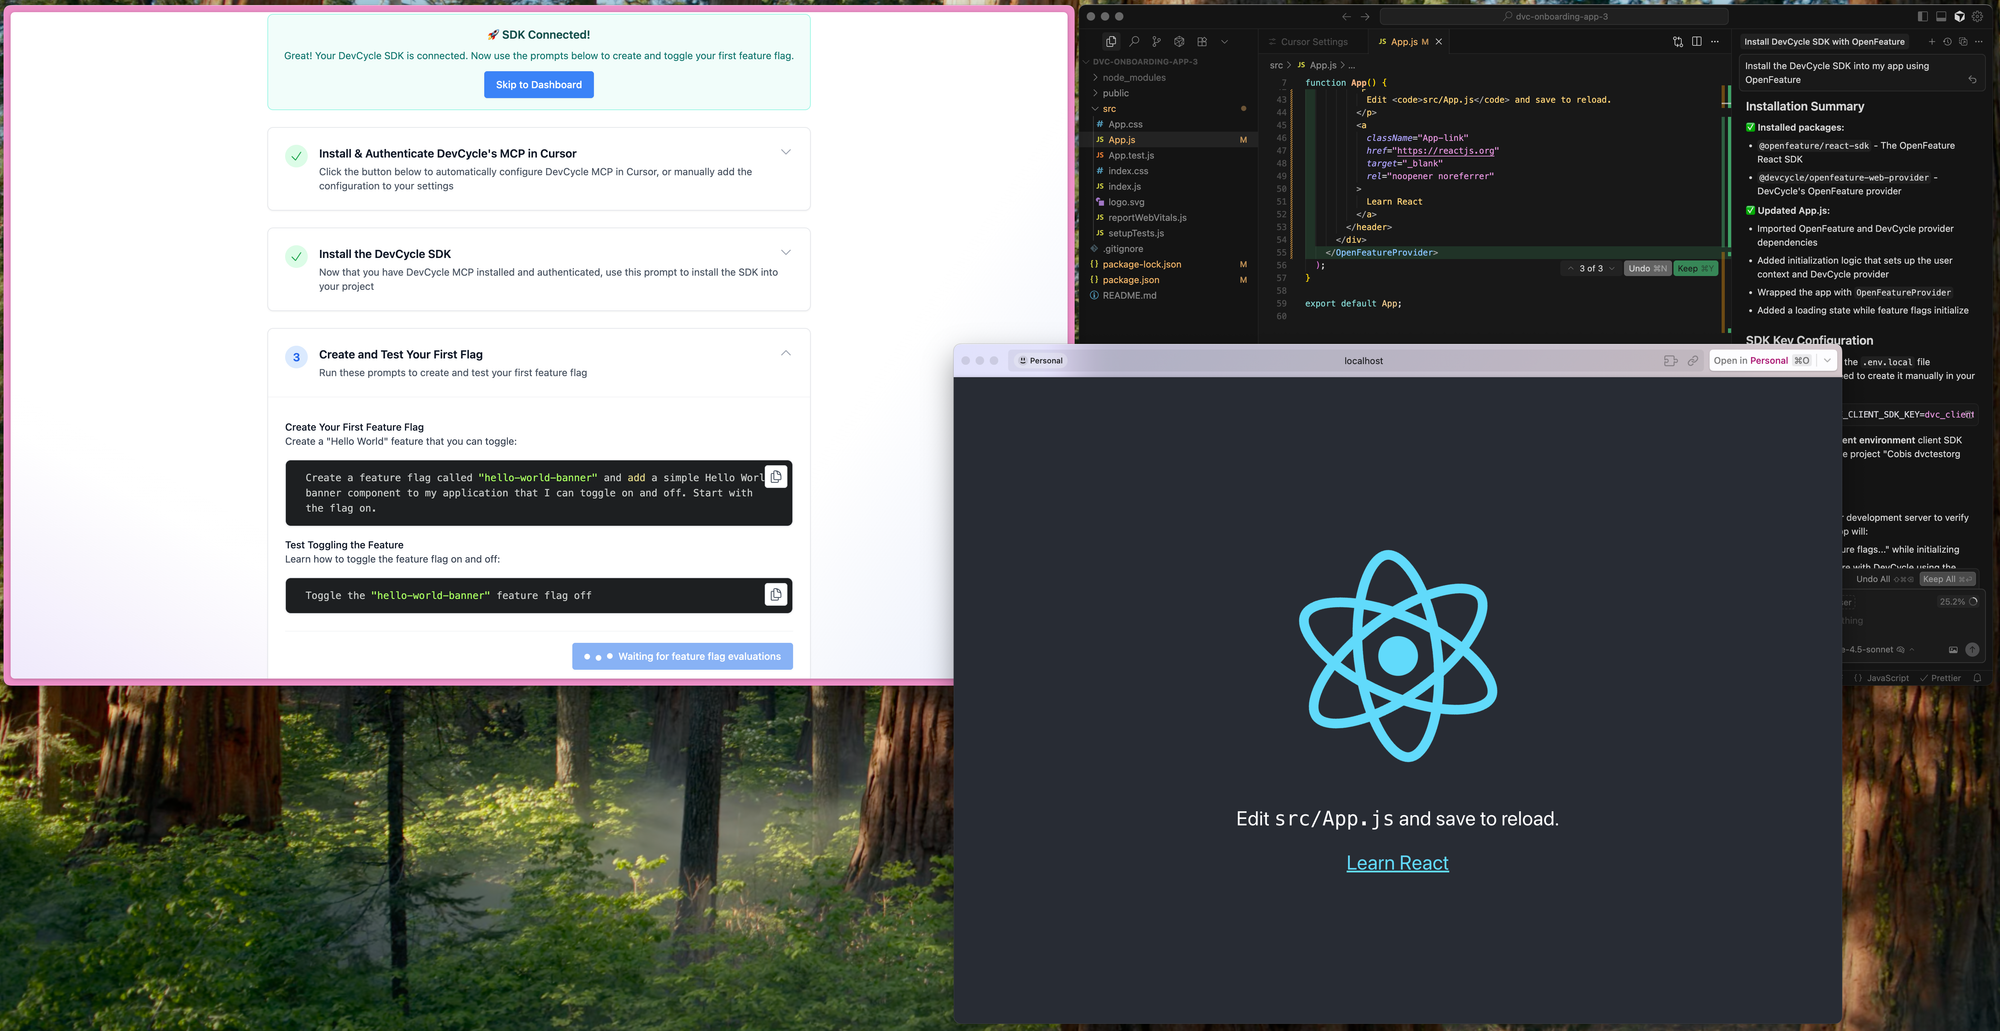Image resolution: width=2000 pixels, height=1031 pixels.
Task: Copy the toggle flag off prompt
Action: [x=776, y=595]
